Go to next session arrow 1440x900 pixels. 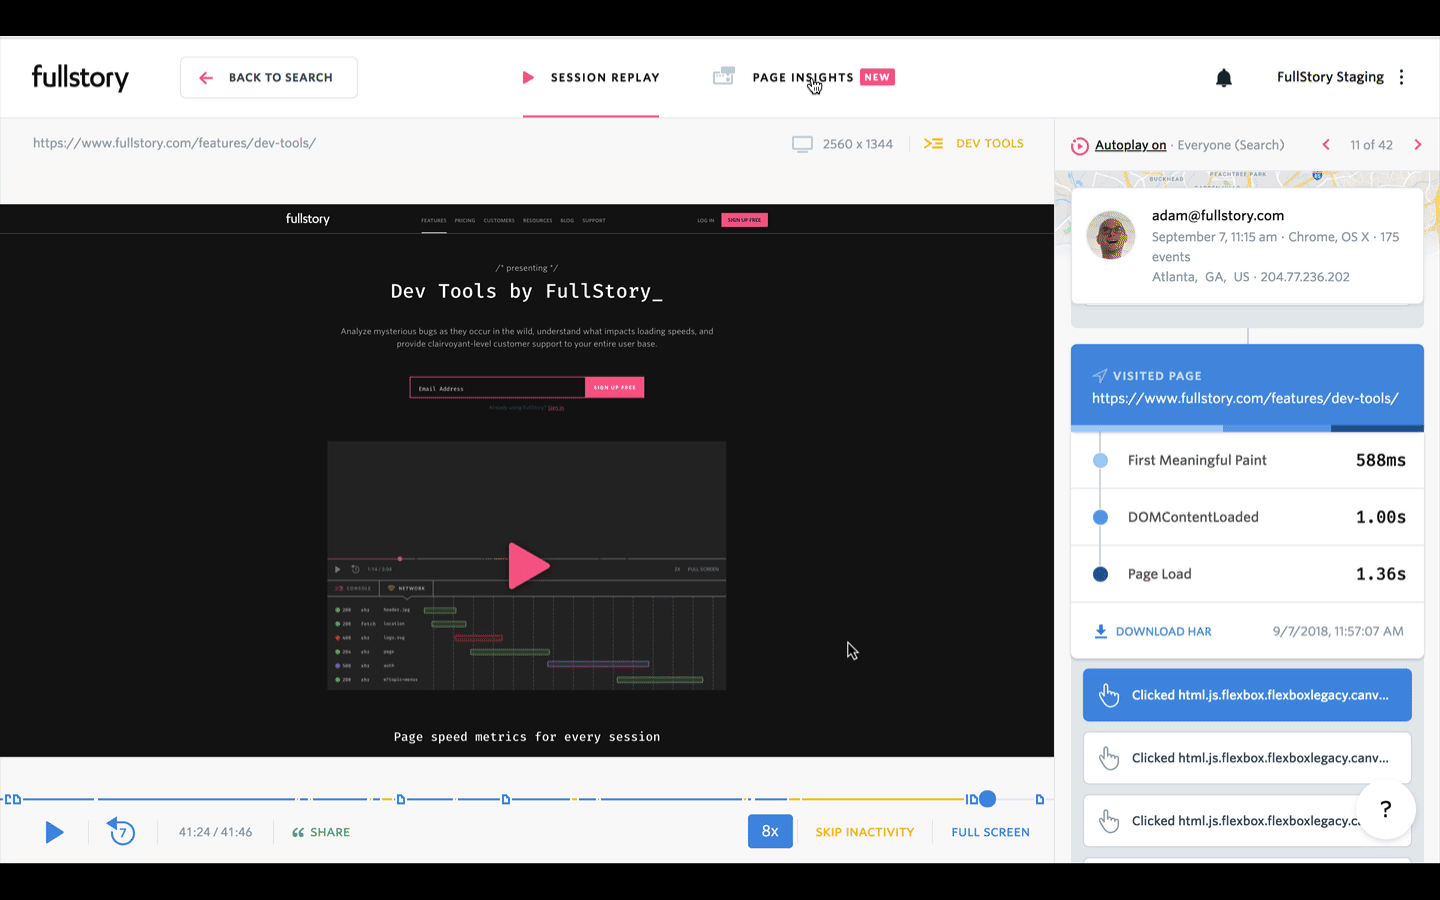click(1418, 145)
